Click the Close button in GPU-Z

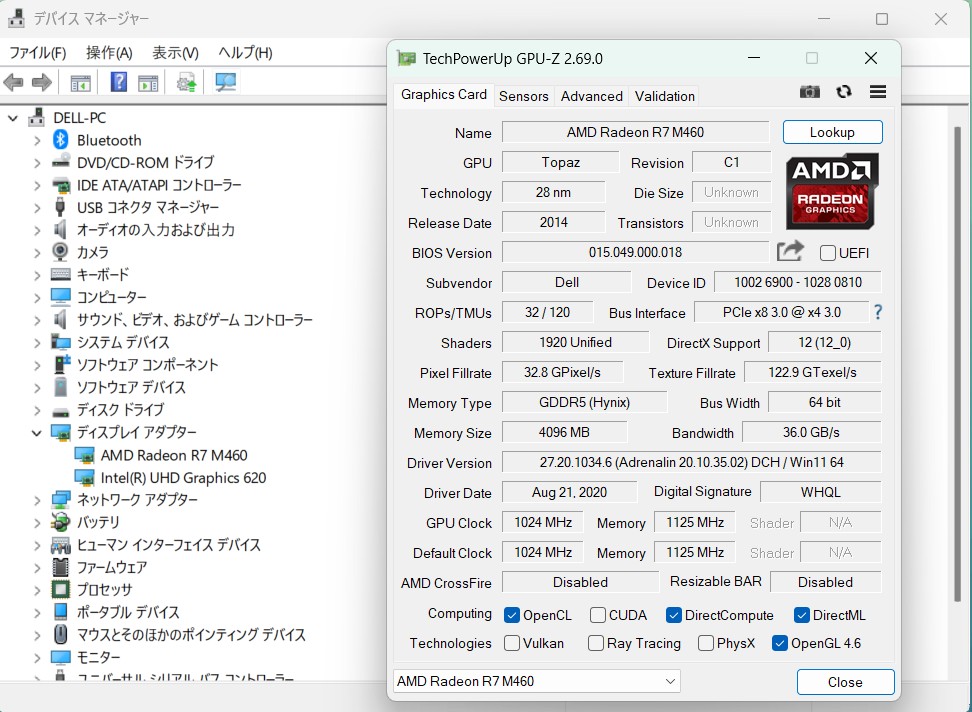(x=845, y=682)
